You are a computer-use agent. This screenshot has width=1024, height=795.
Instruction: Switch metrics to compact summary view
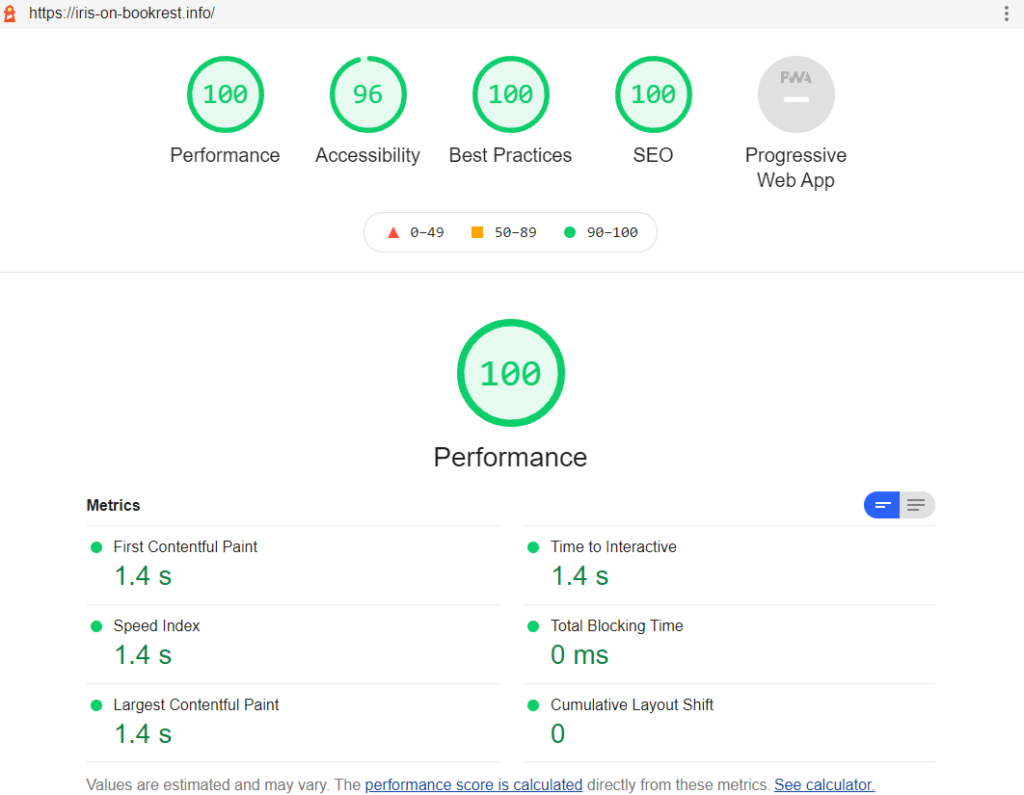point(882,505)
